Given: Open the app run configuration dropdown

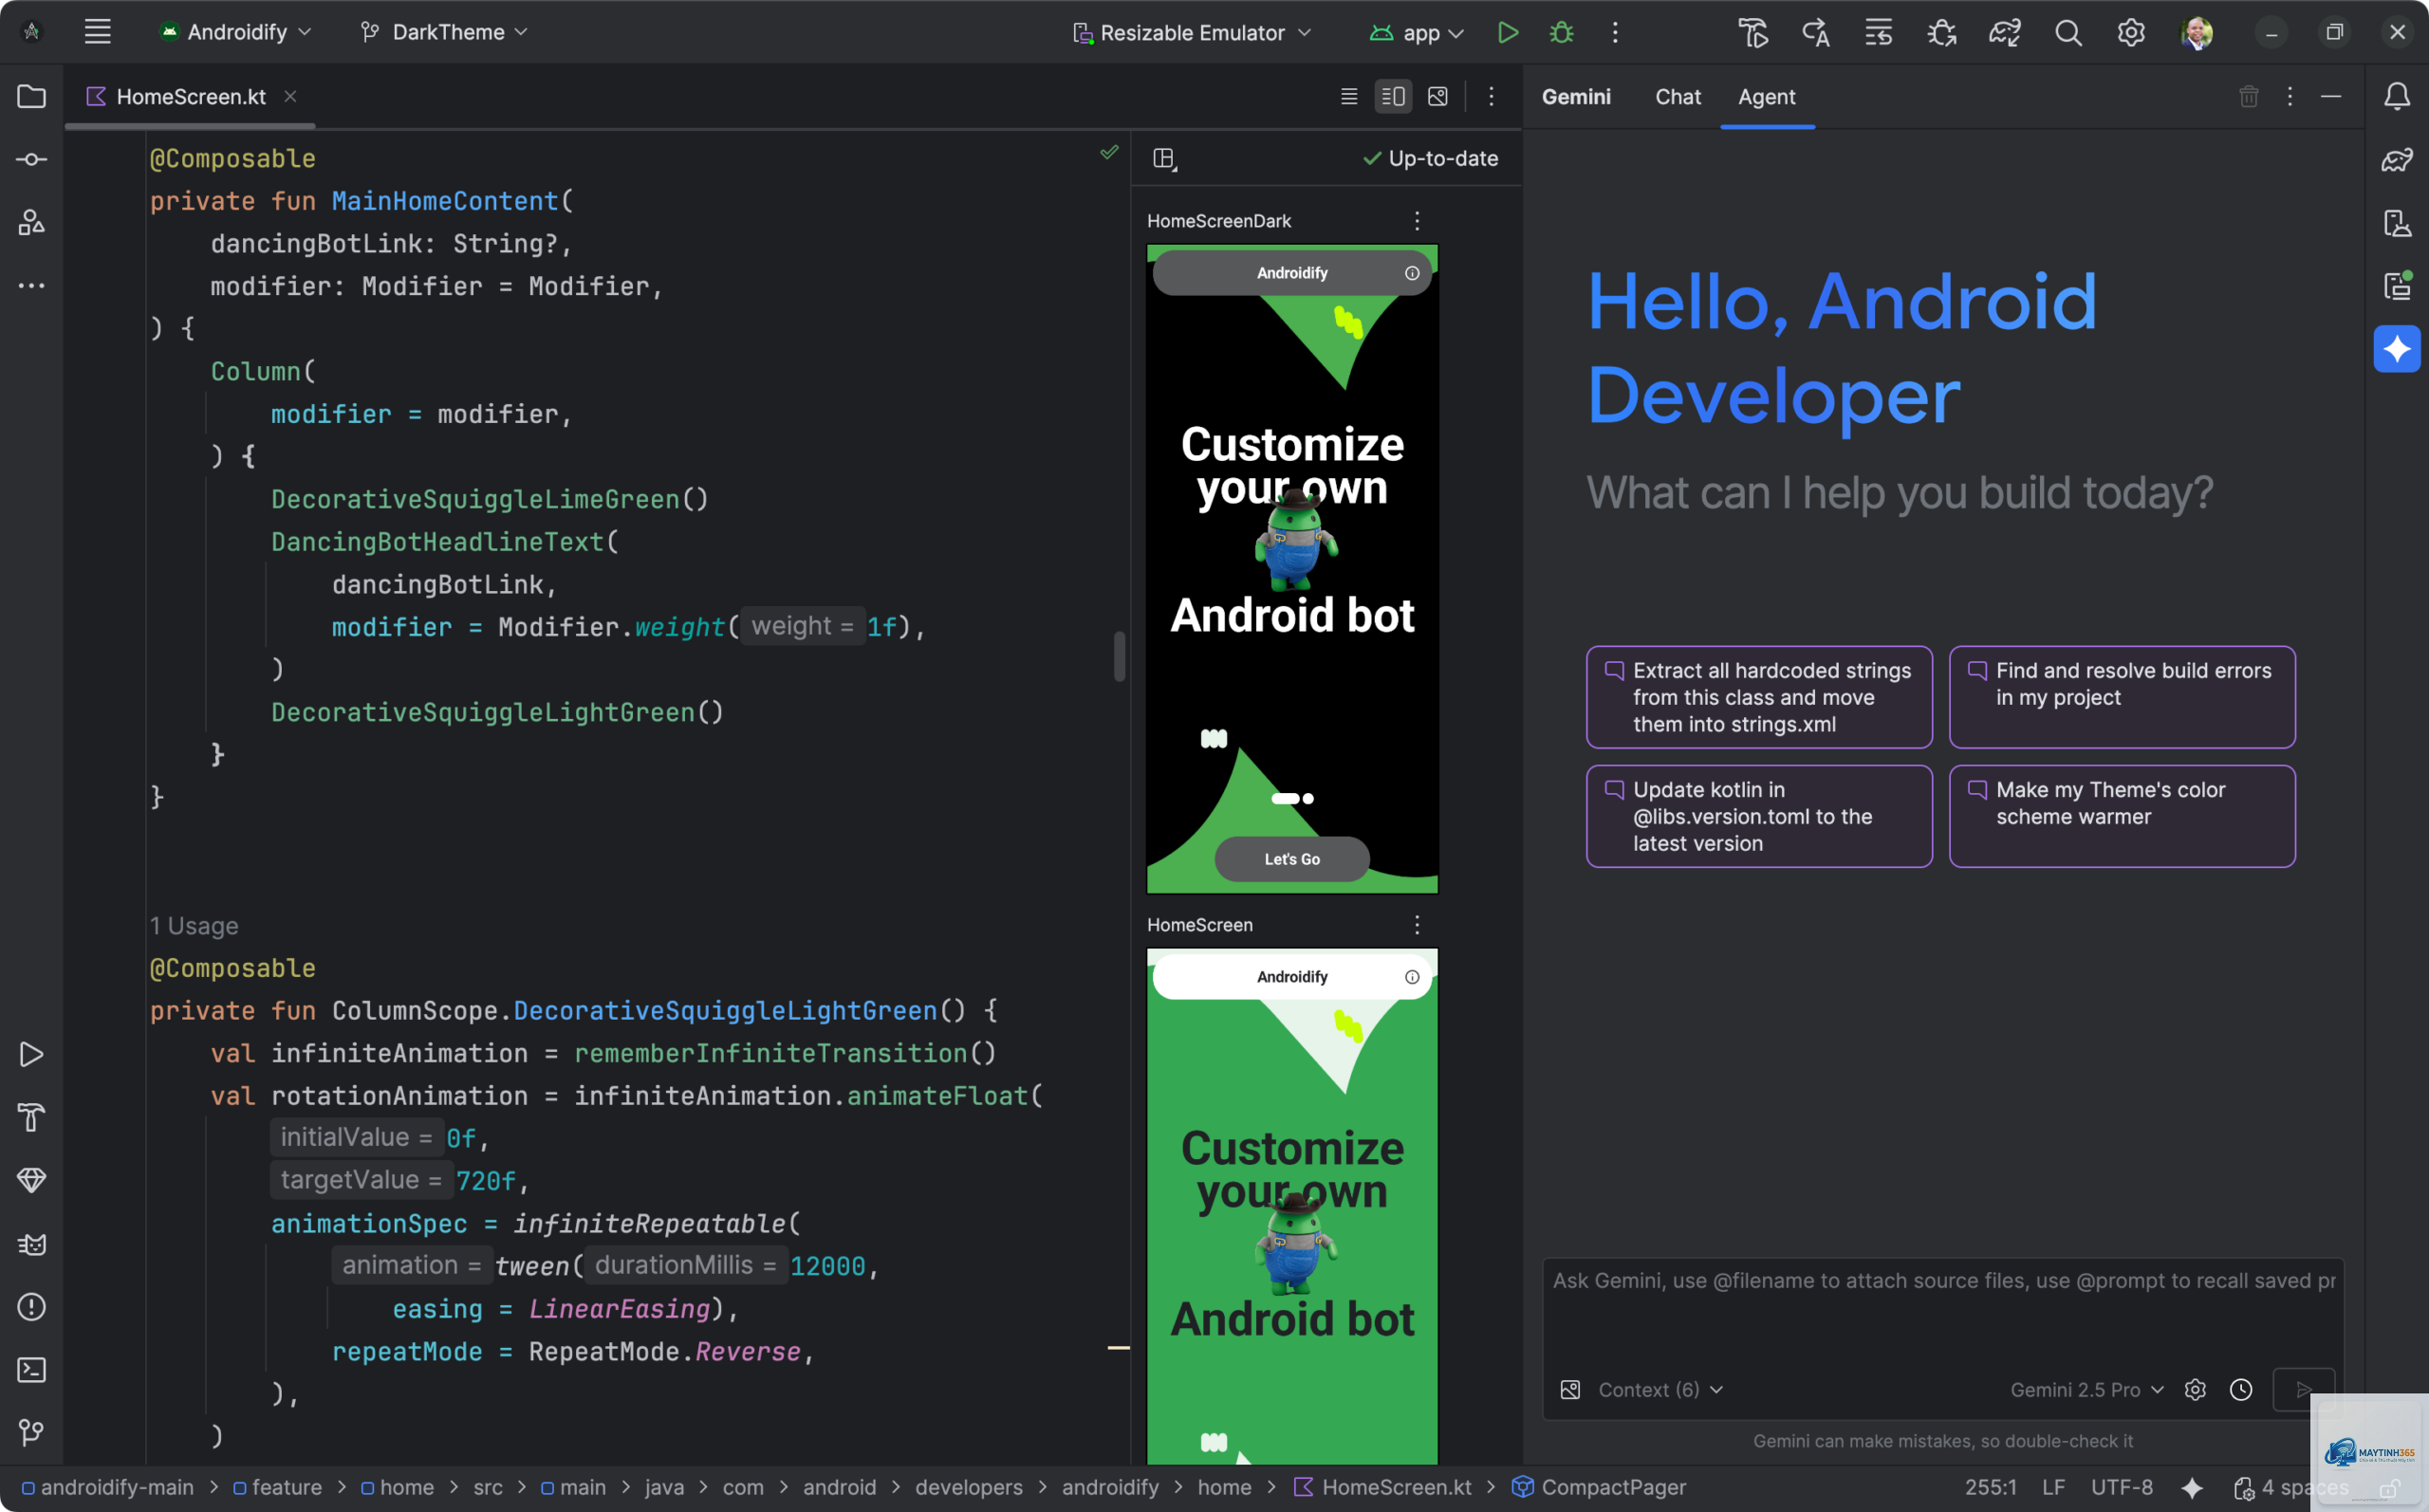Looking at the screenshot, I should click(1417, 33).
